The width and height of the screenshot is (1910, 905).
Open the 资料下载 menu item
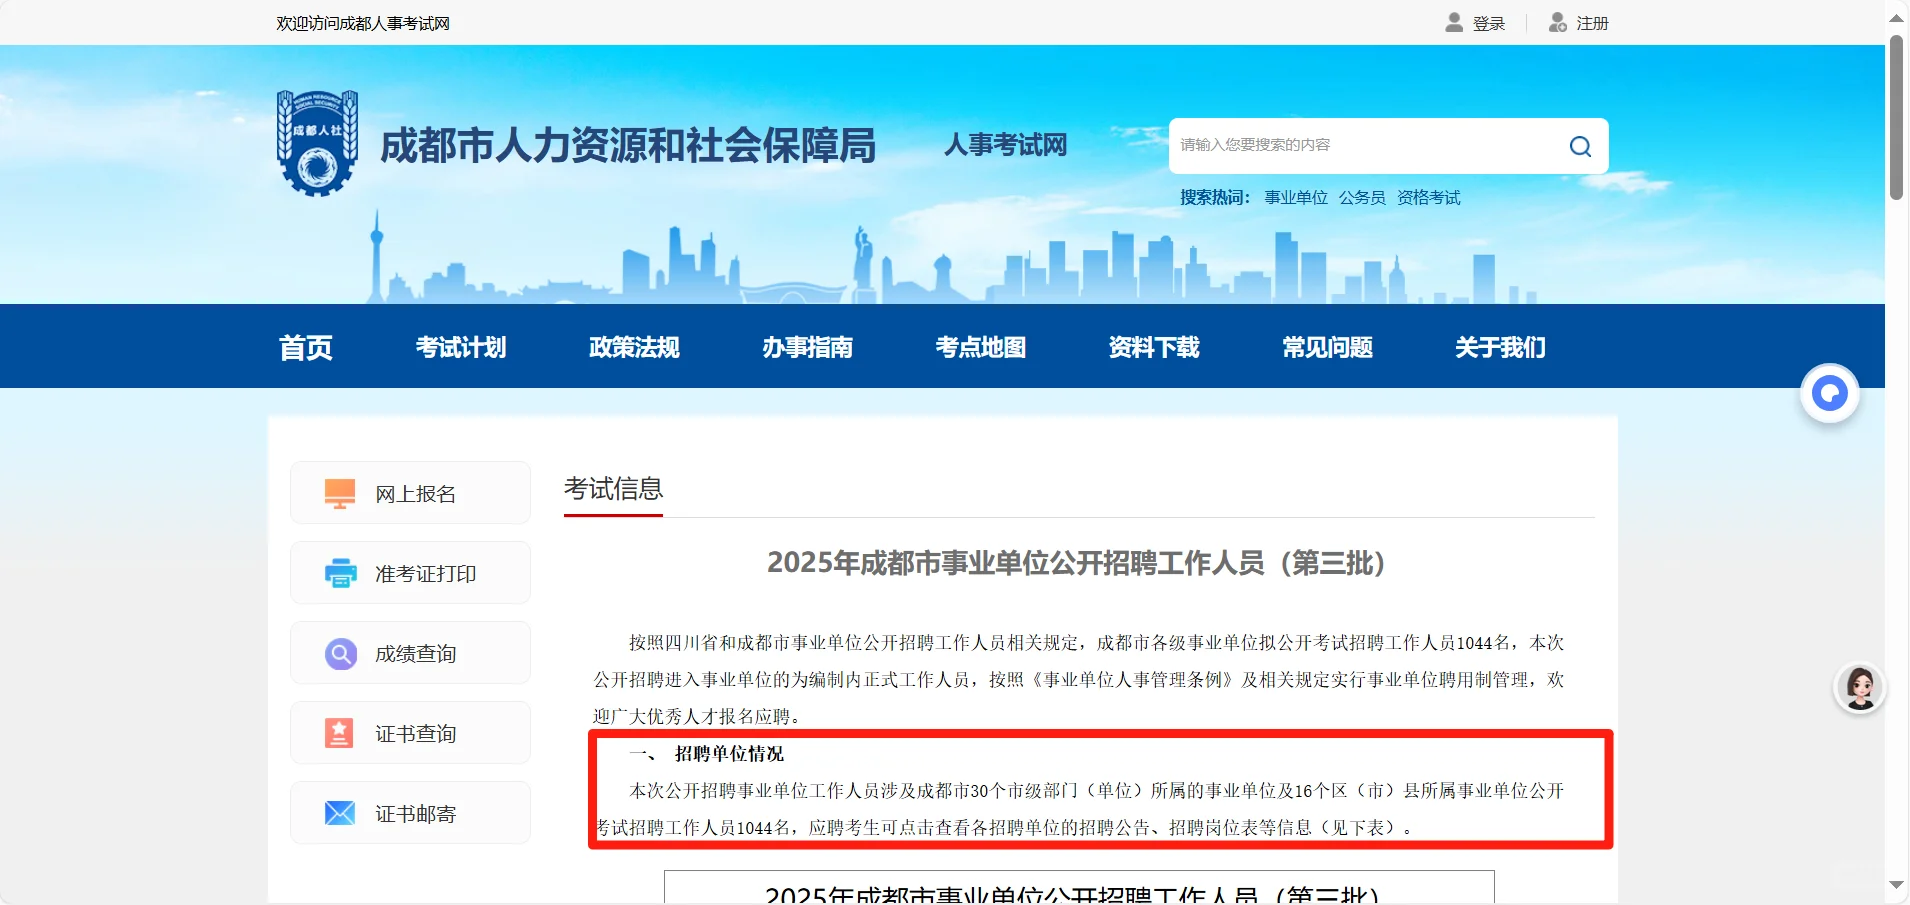[x=1153, y=347]
